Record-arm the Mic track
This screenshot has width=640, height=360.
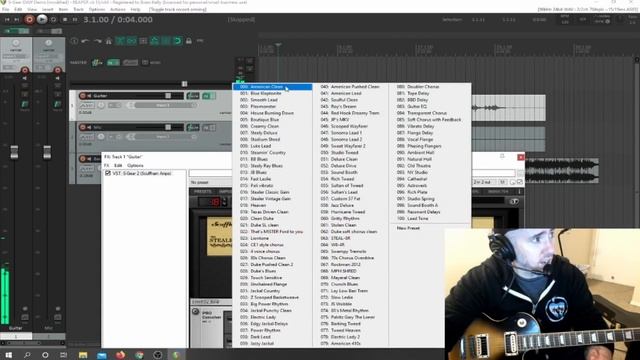tap(83, 127)
